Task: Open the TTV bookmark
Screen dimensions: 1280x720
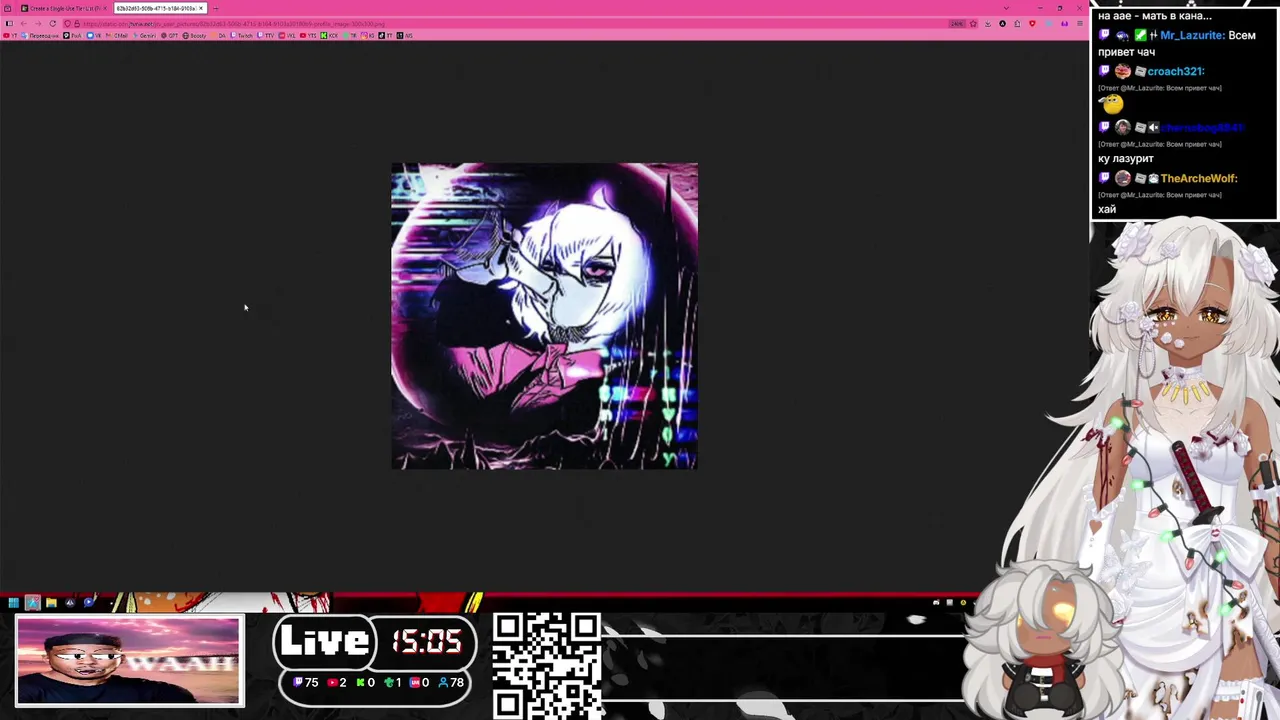Action: 266,36
